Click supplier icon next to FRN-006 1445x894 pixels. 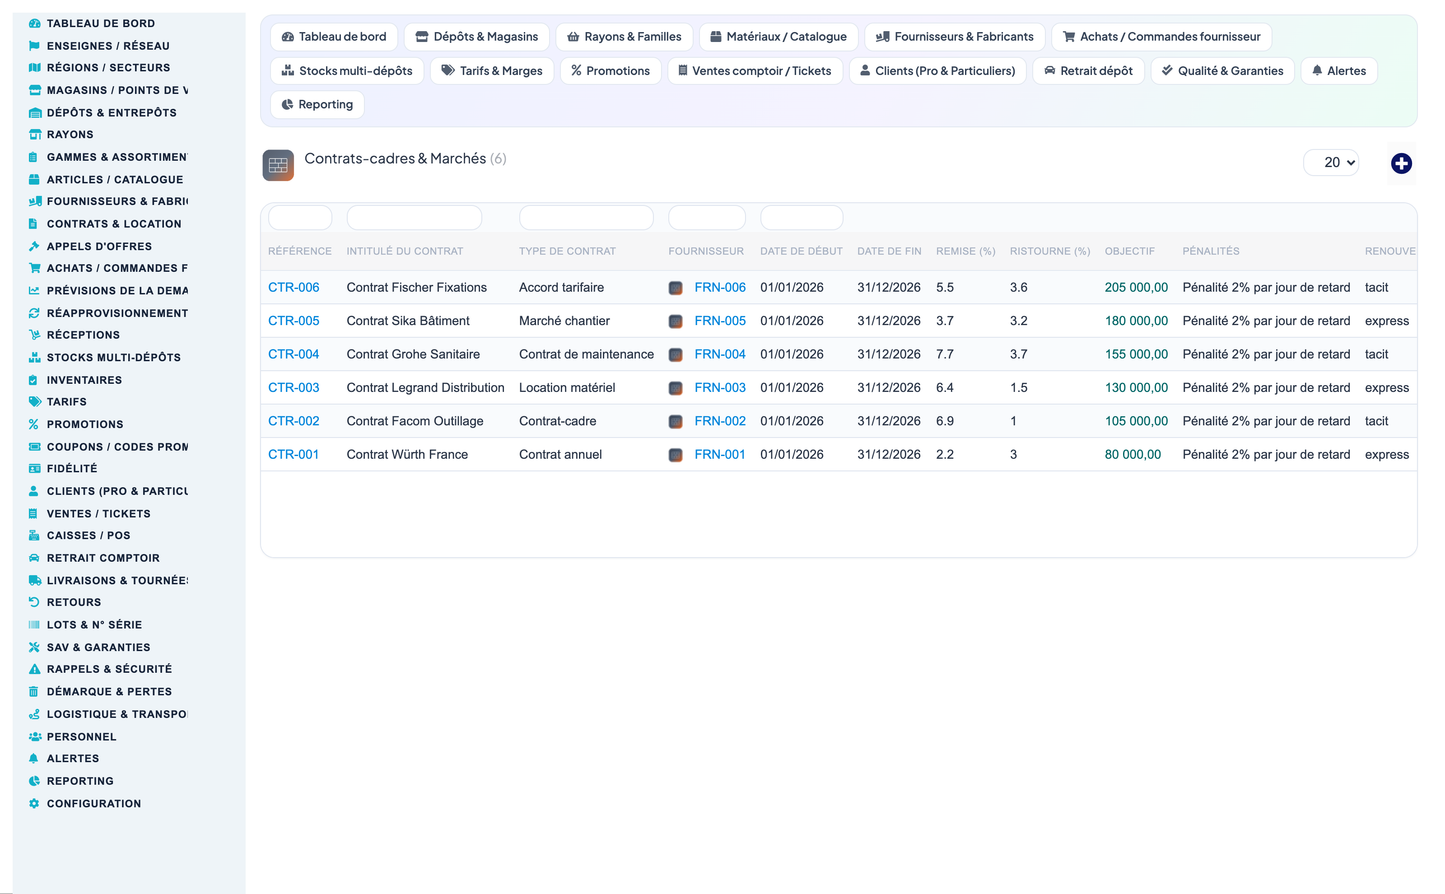coord(676,288)
